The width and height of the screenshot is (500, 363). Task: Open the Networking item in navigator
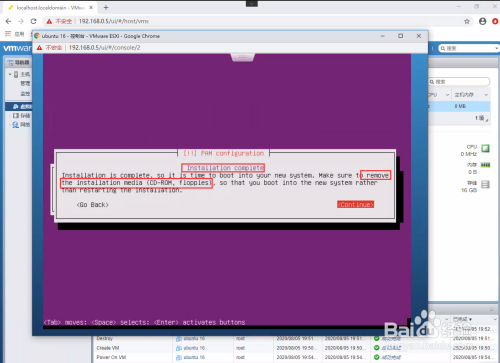21,125
